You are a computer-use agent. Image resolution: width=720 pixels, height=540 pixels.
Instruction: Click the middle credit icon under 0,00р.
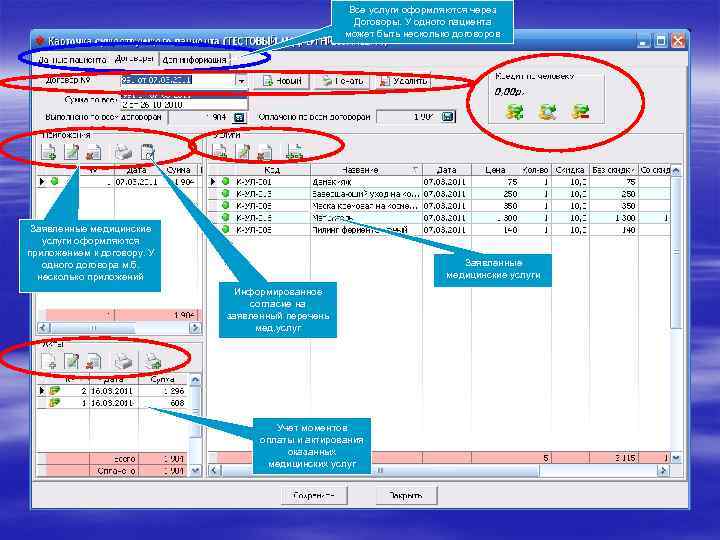click(547, 112)
